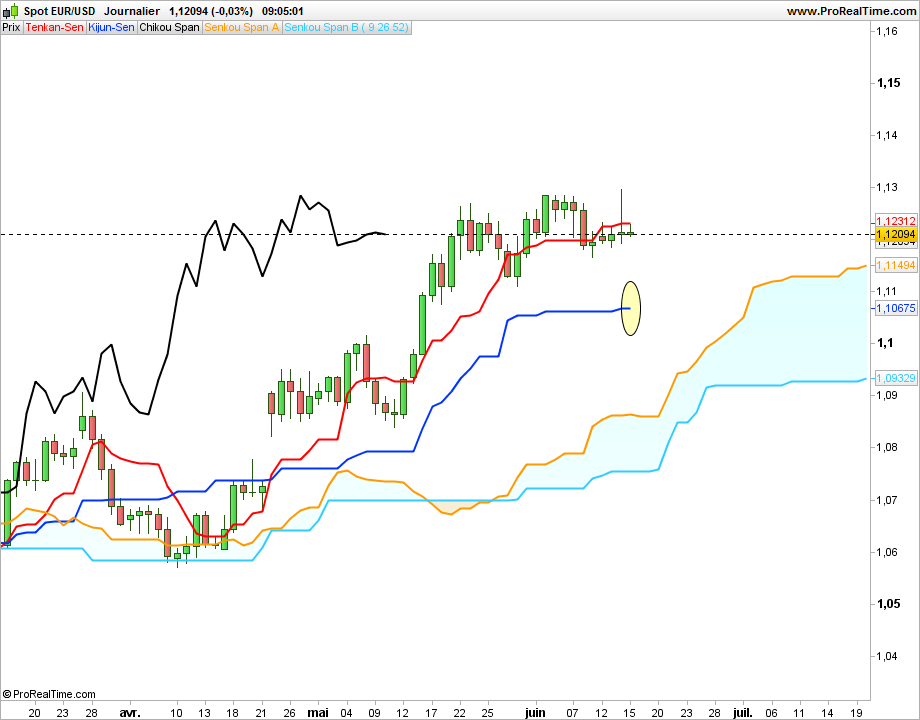Click the mai month label on time axis
Screen dimensions: 920x720
point(318,713)
